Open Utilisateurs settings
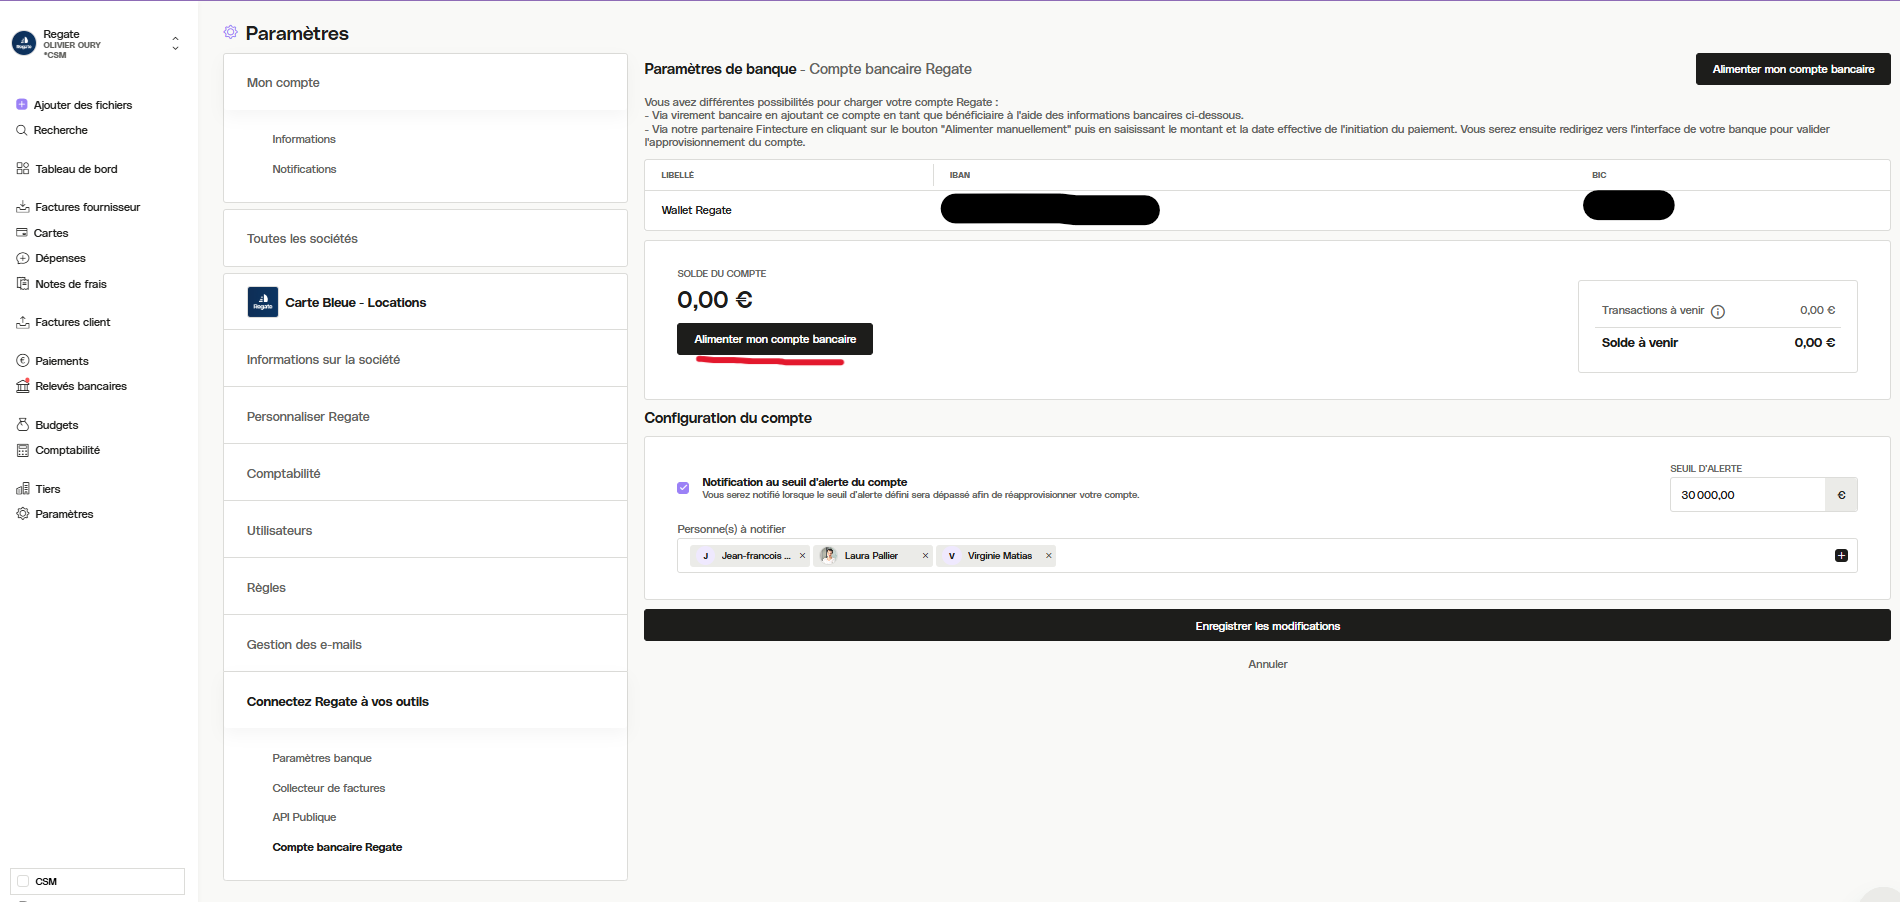This screenshot has height=902, width=1900. (425, 530)
